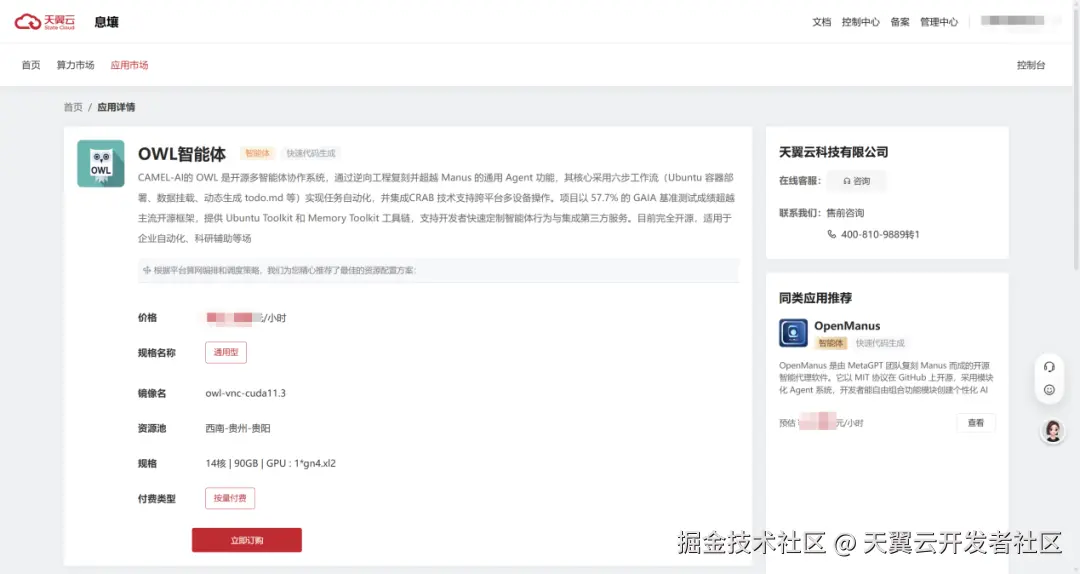Click the 同类应用推荐 heading
This screenshot has height=574, width=1080.
(x=816, y=298)
